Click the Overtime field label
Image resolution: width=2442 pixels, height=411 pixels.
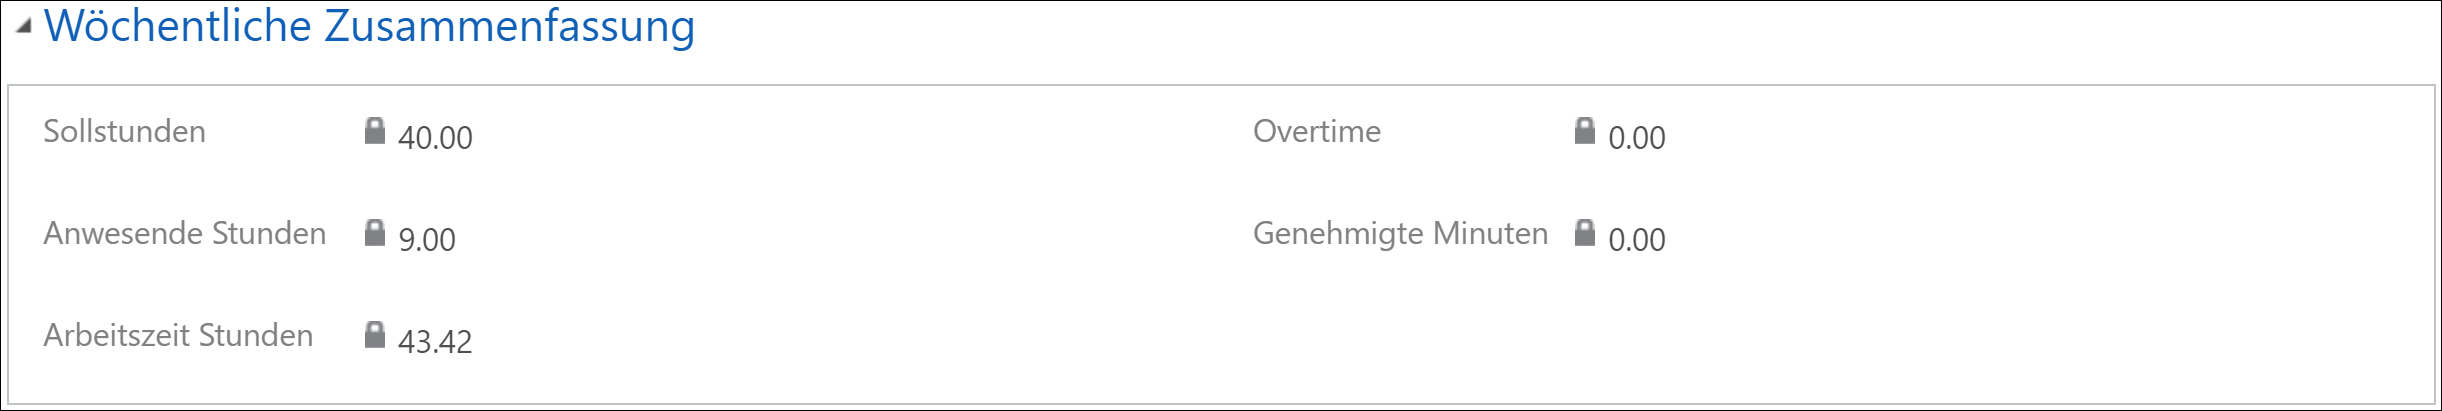(x=1317, y=131)
